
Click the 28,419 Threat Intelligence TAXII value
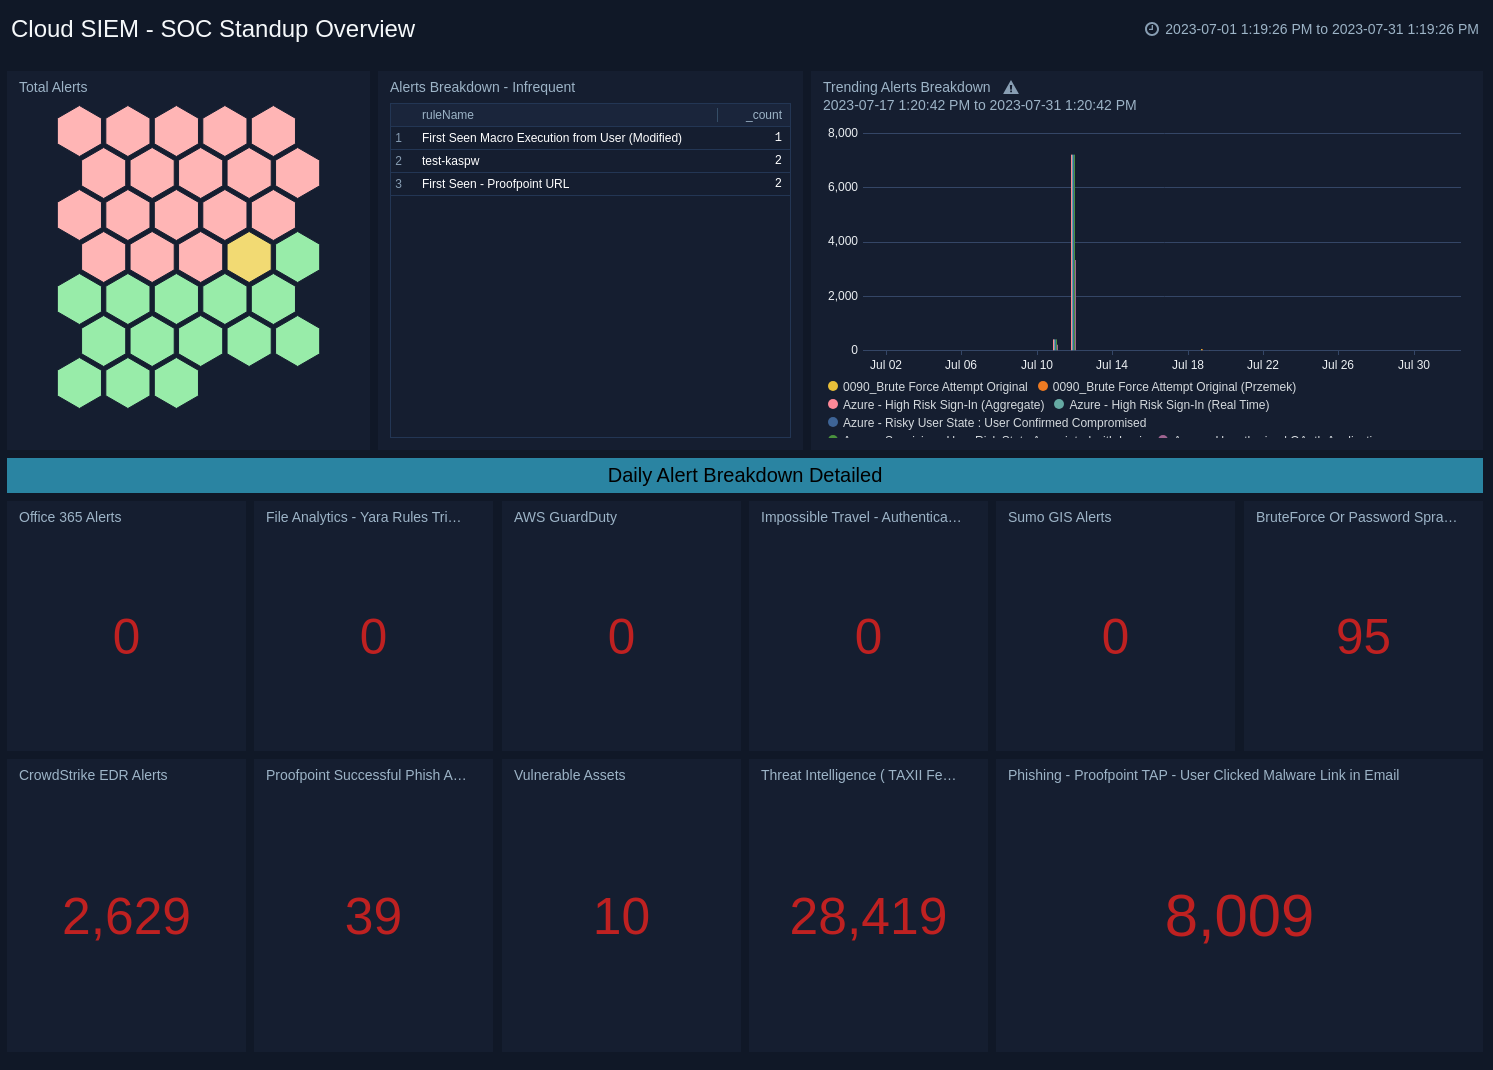868,916
